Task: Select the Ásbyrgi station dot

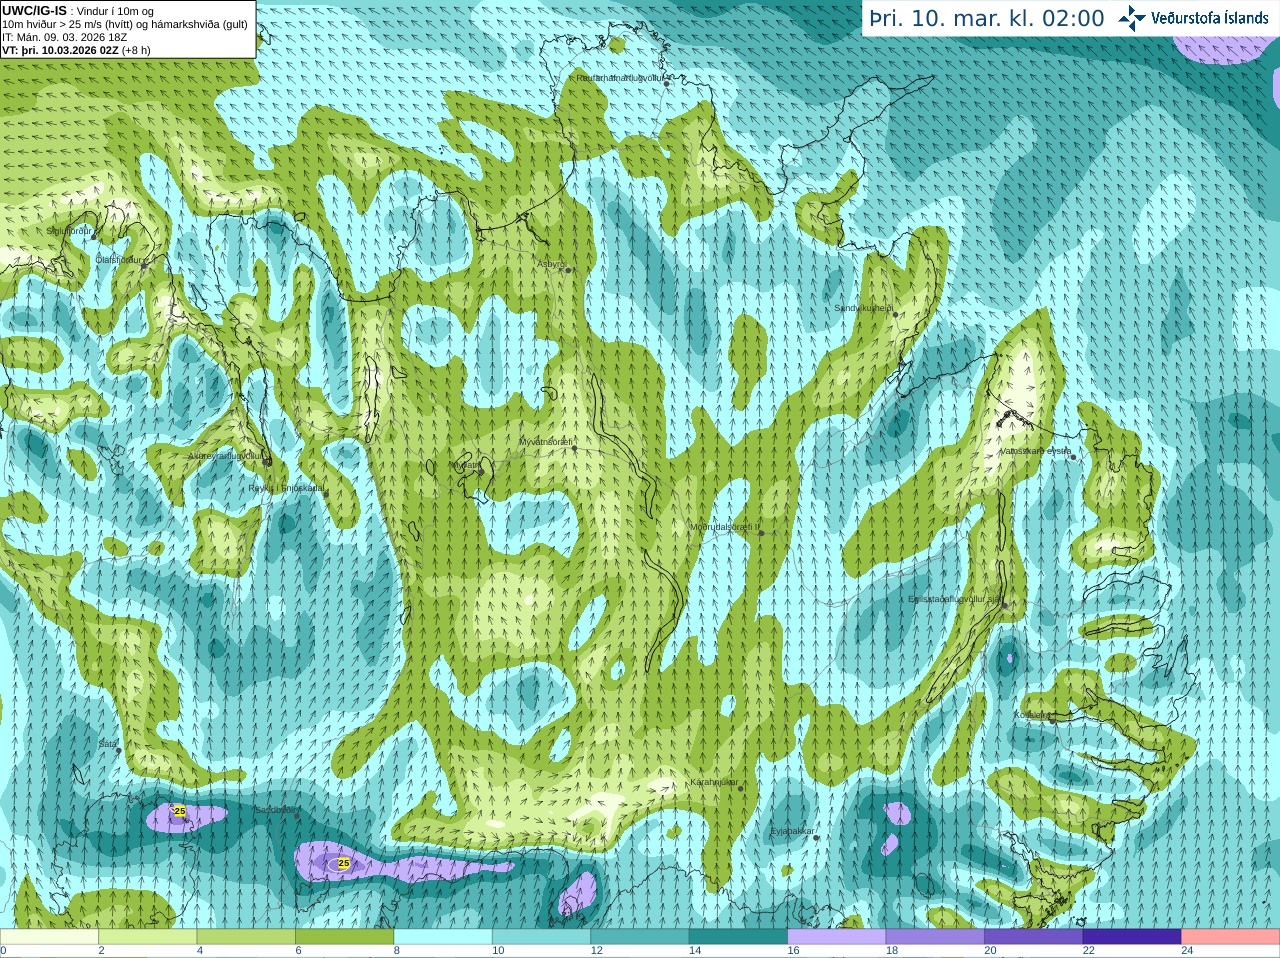Action: point(568,270)
